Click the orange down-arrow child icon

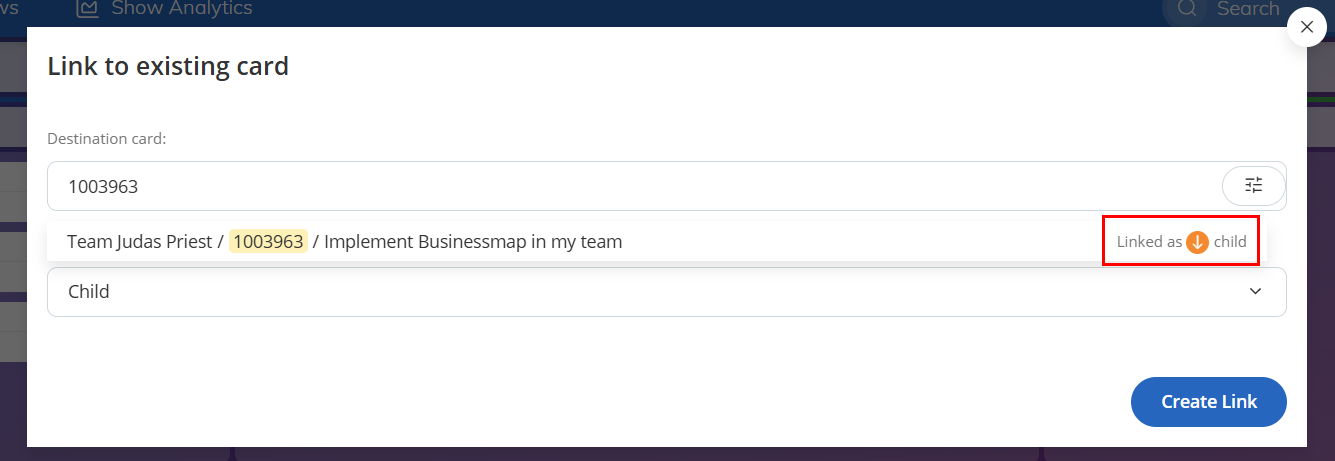pyautogui.click(x=1197, y=241)
